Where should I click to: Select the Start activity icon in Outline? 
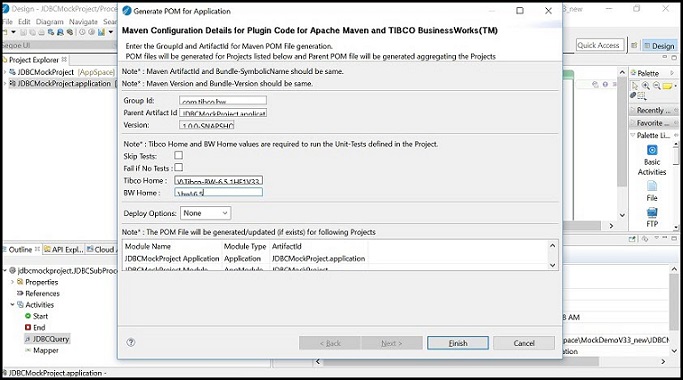tap(28, 316)
